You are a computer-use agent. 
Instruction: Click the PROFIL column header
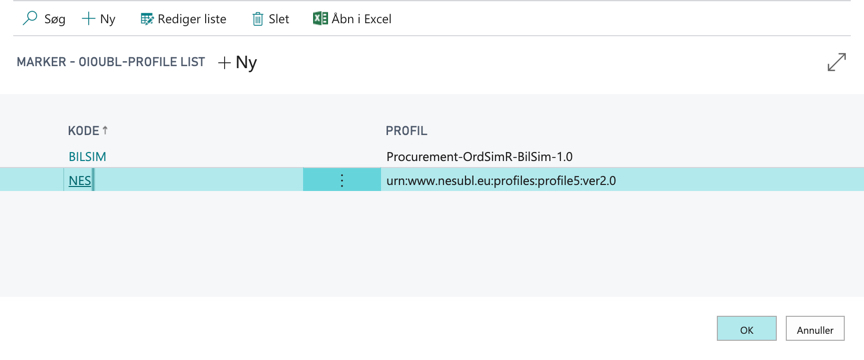[407, 131]
